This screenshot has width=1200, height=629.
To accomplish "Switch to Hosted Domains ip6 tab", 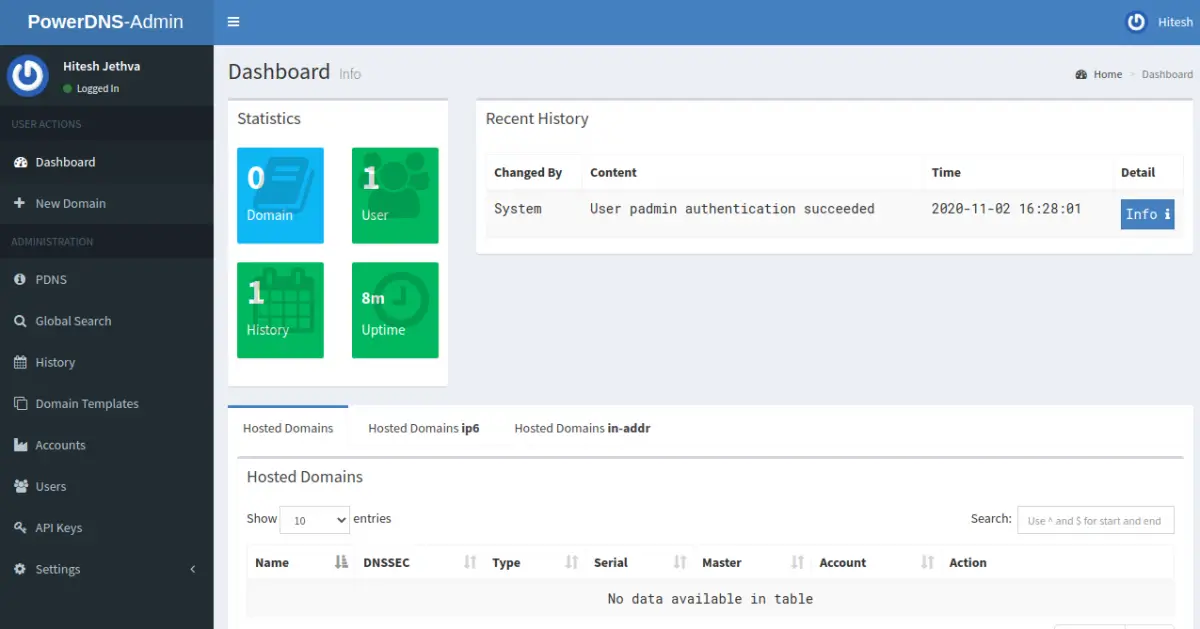I will click(x=423, y=427).
